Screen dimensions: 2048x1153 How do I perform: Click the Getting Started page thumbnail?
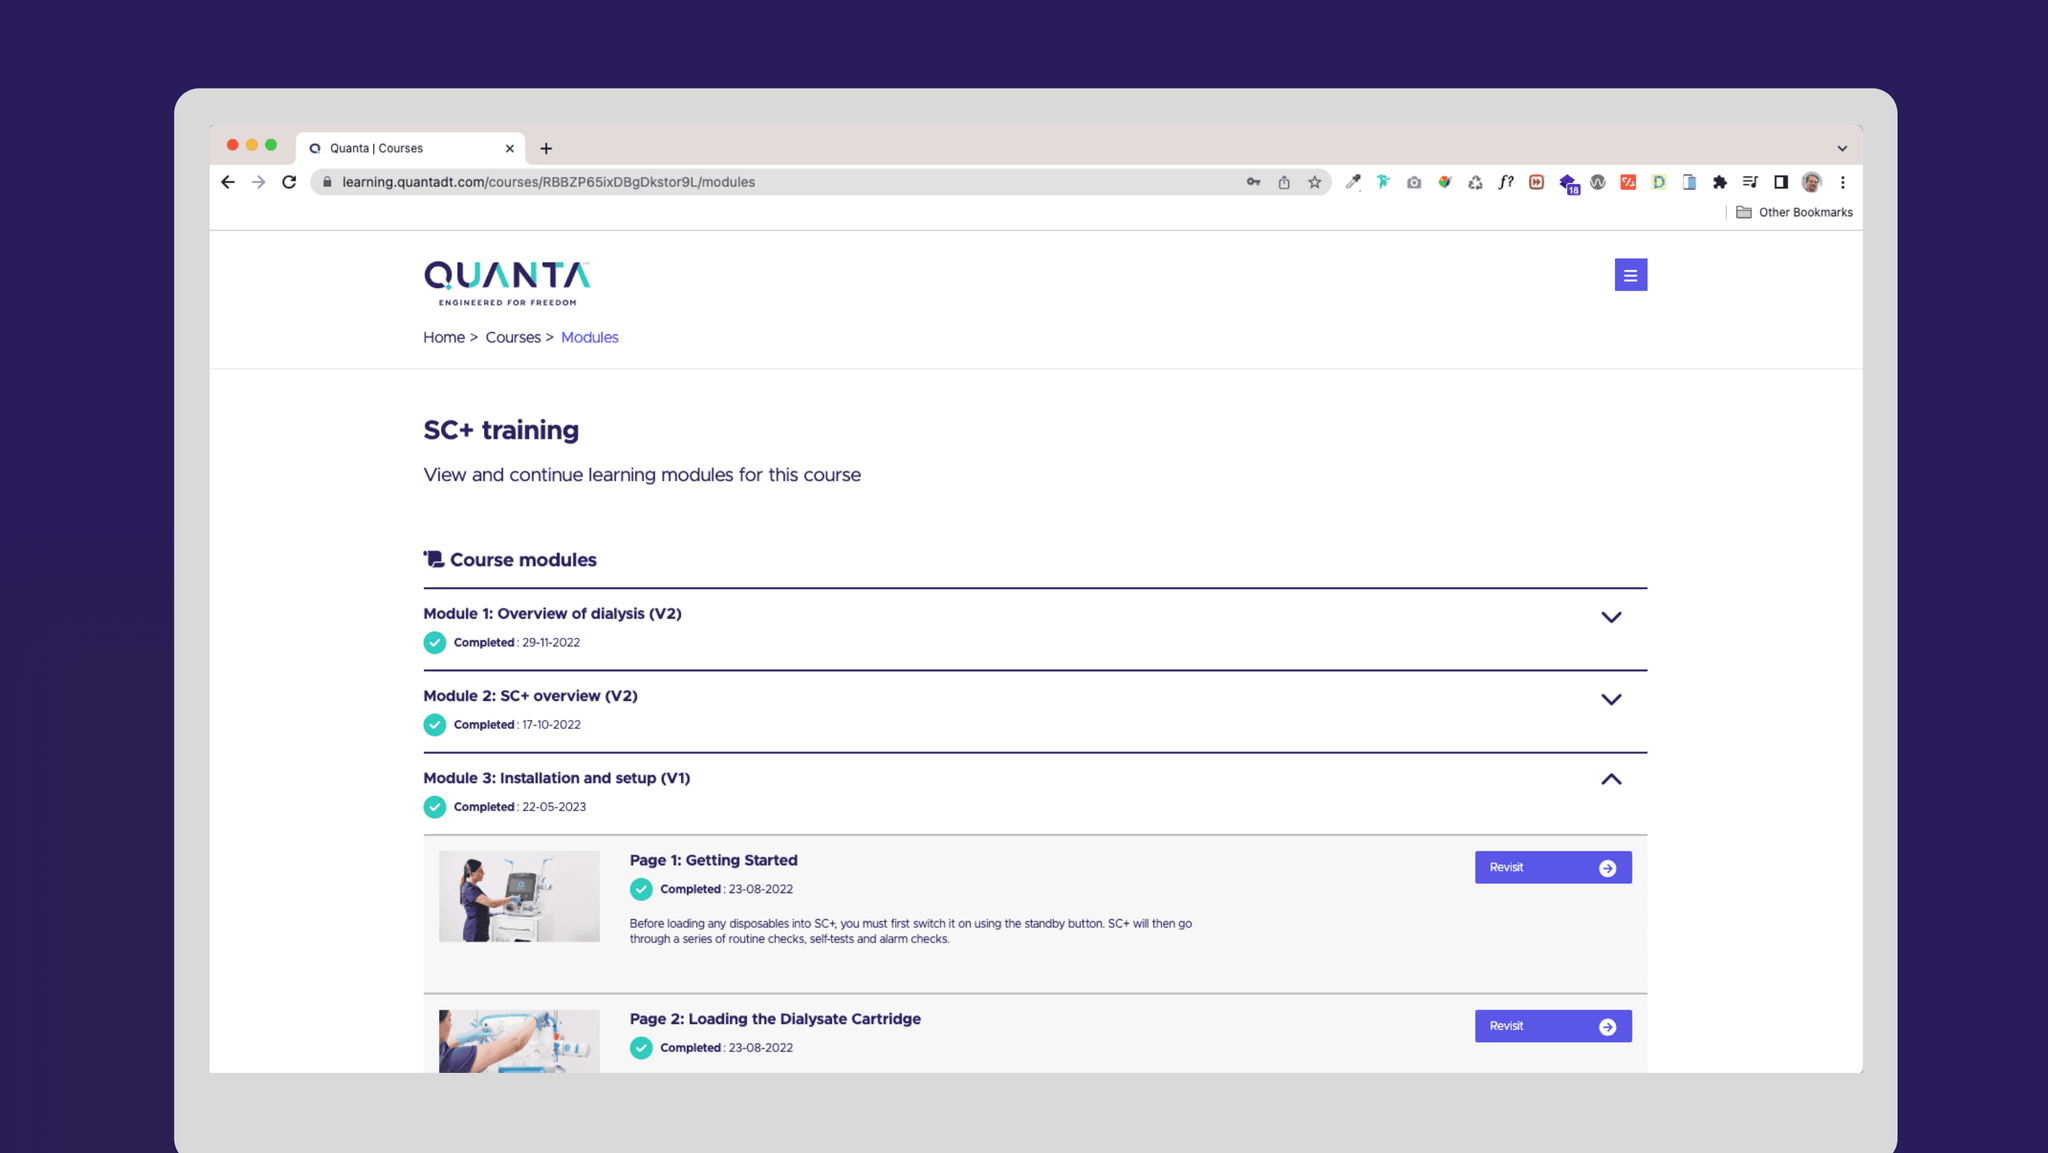click(x=519, y=896)
